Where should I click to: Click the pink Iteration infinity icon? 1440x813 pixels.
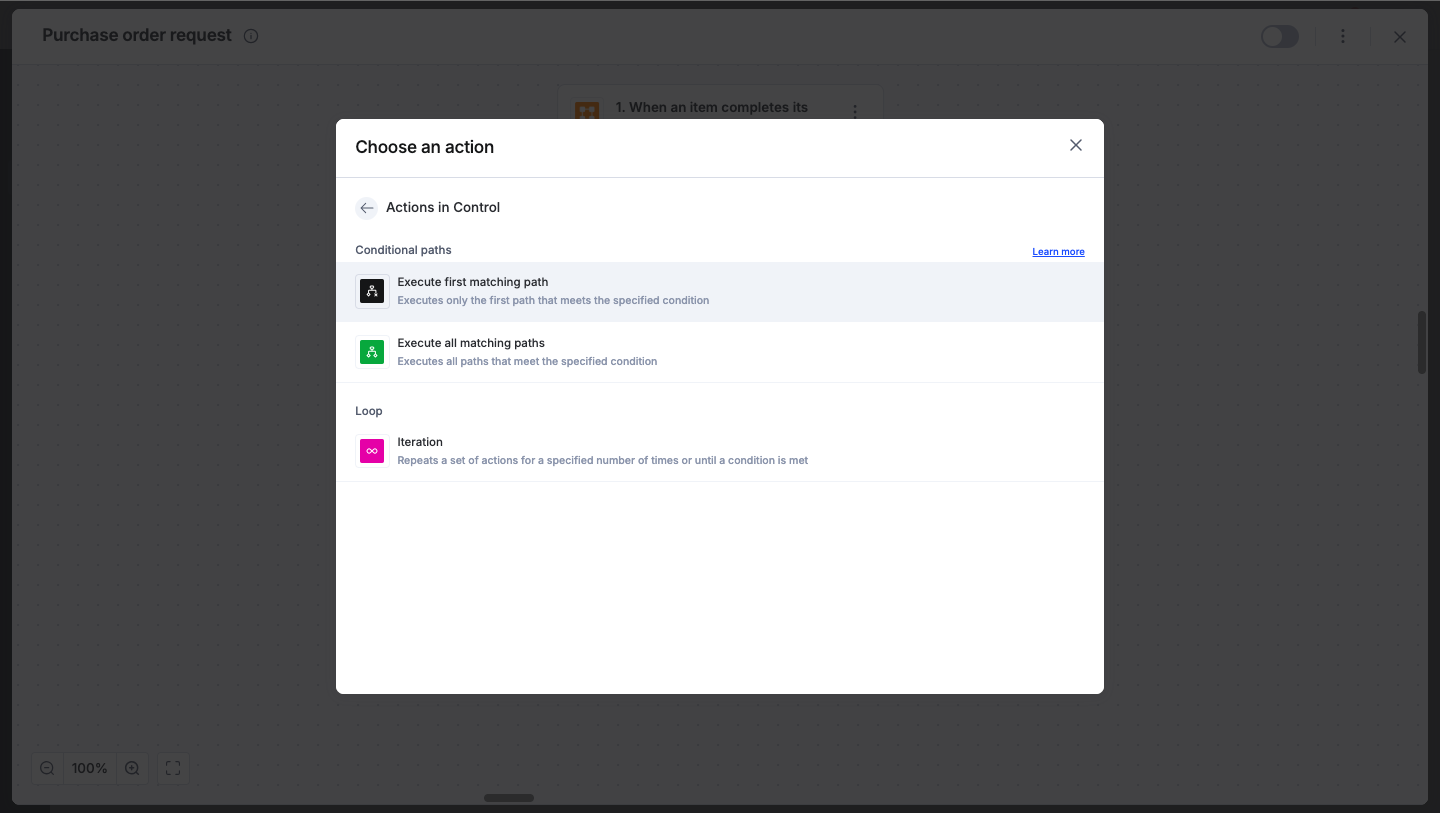click(x=372, y=451)
